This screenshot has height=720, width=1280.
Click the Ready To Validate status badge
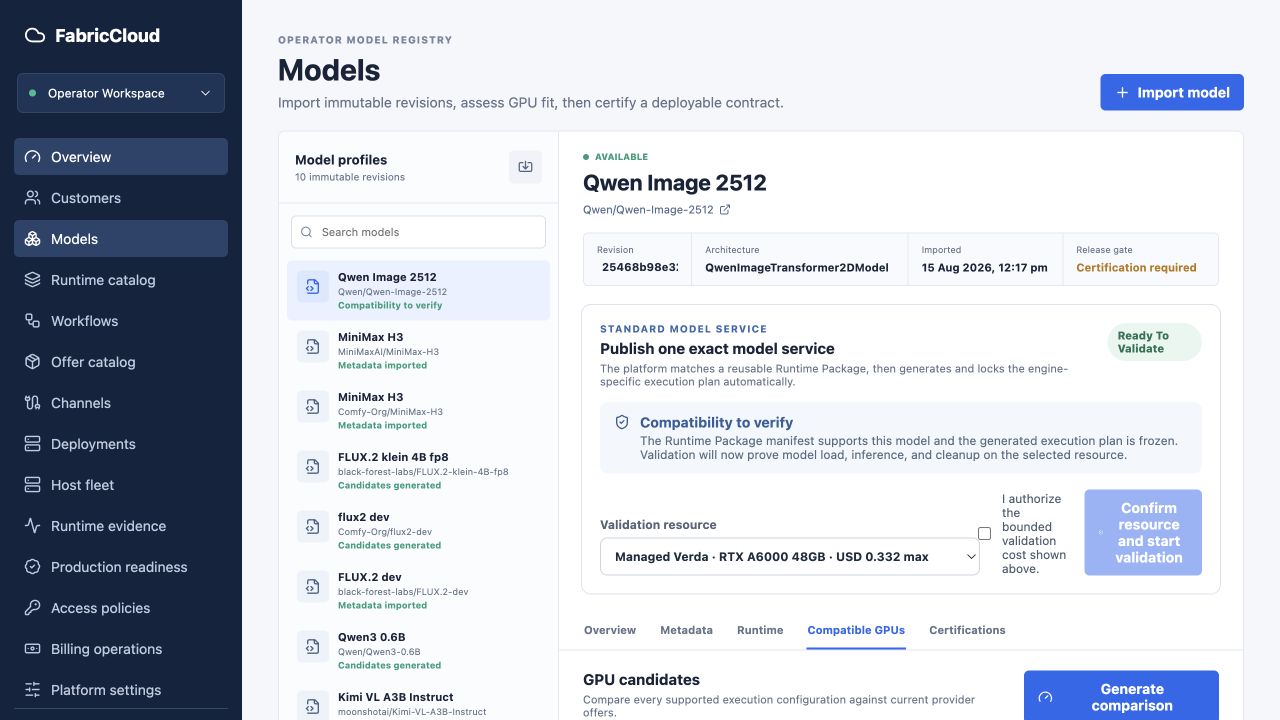[1154, 342]
